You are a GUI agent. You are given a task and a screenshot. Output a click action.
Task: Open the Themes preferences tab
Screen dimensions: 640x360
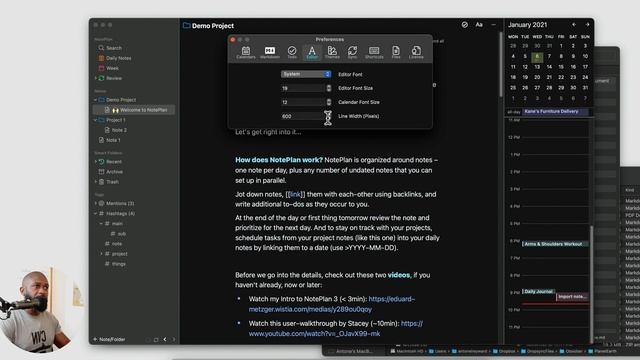tap(332, 52)
